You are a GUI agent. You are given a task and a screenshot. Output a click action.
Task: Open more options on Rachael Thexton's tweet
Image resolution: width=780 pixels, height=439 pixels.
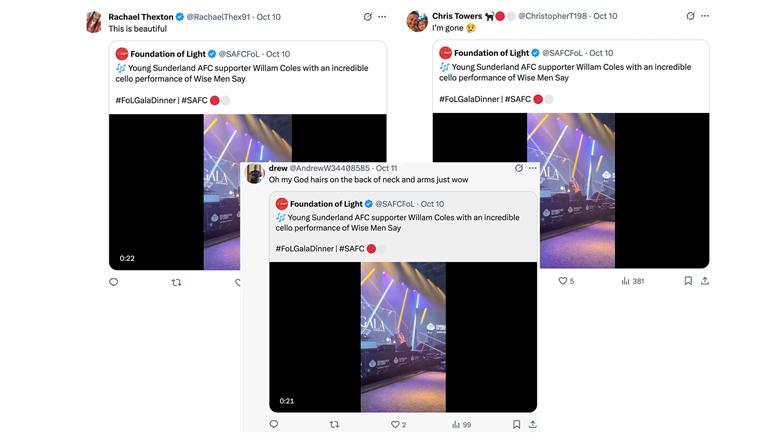[x=386, y=17]
